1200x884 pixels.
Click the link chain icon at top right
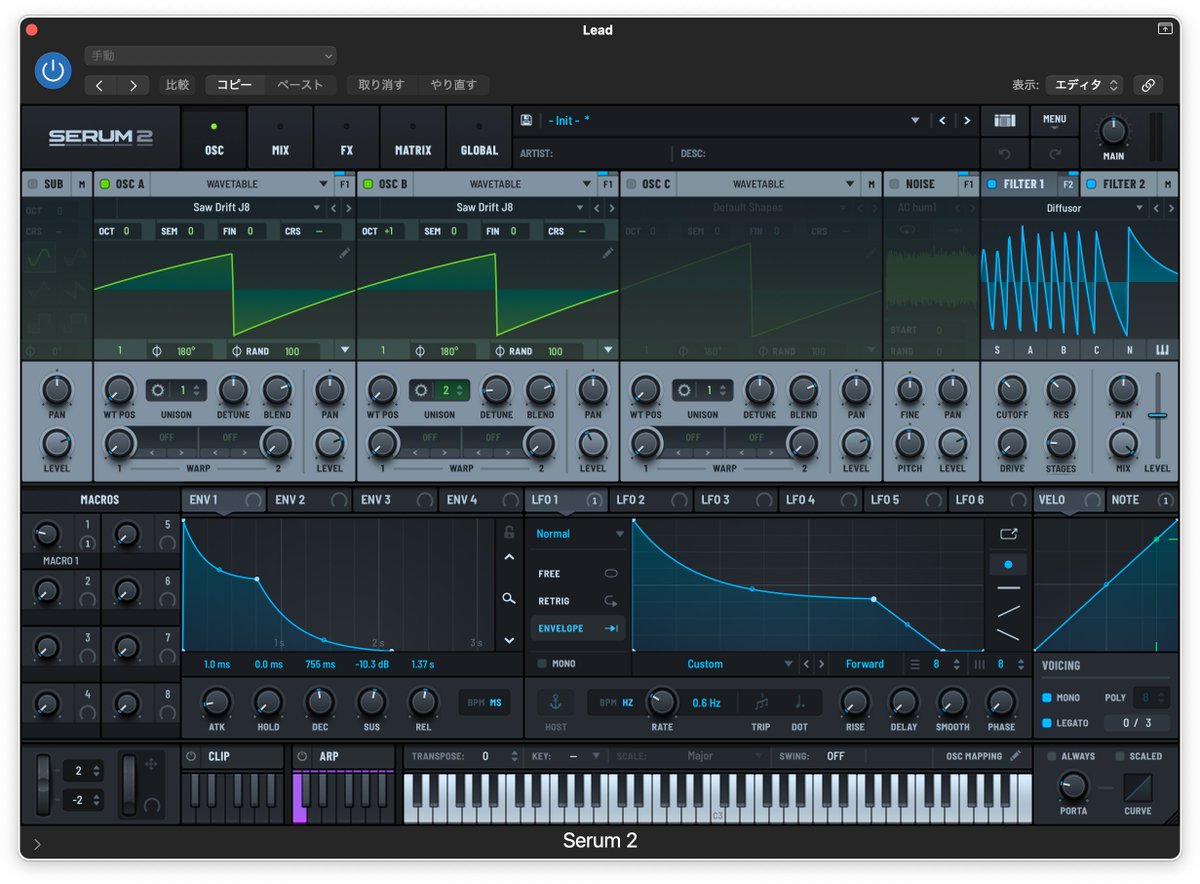(x=1148, y=85)
